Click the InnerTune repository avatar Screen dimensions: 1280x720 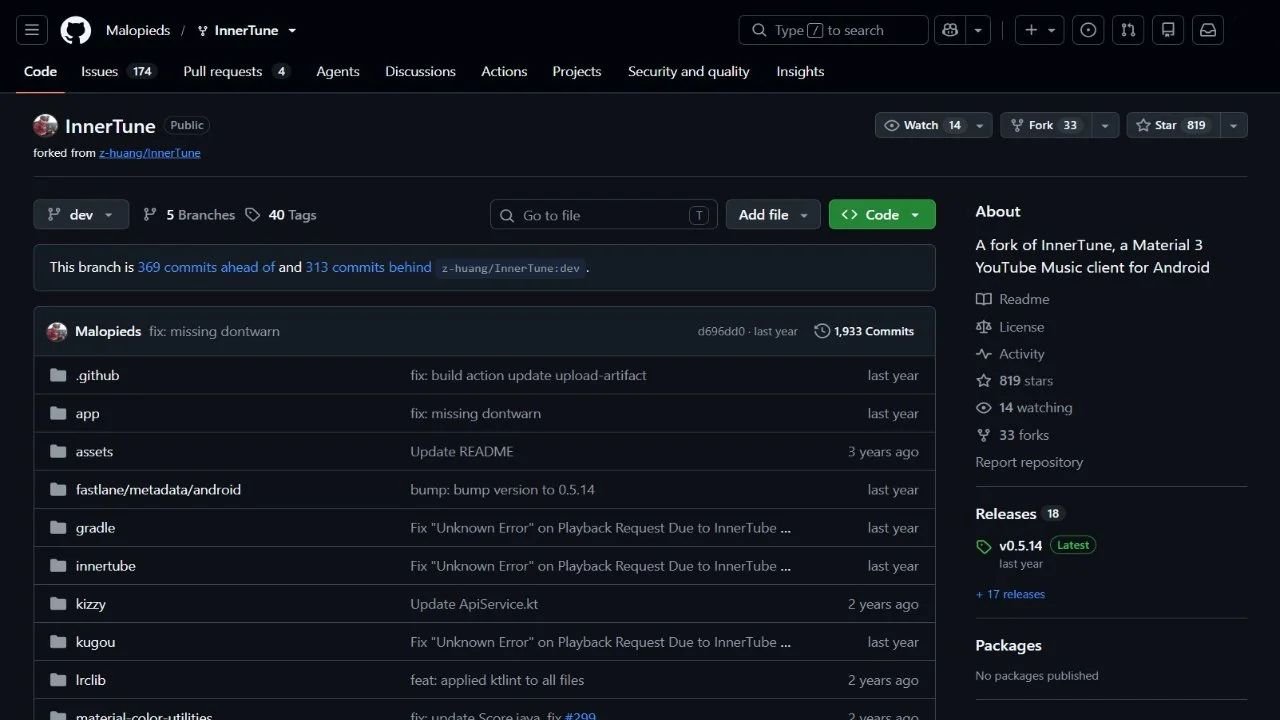[x=45, y=125]
